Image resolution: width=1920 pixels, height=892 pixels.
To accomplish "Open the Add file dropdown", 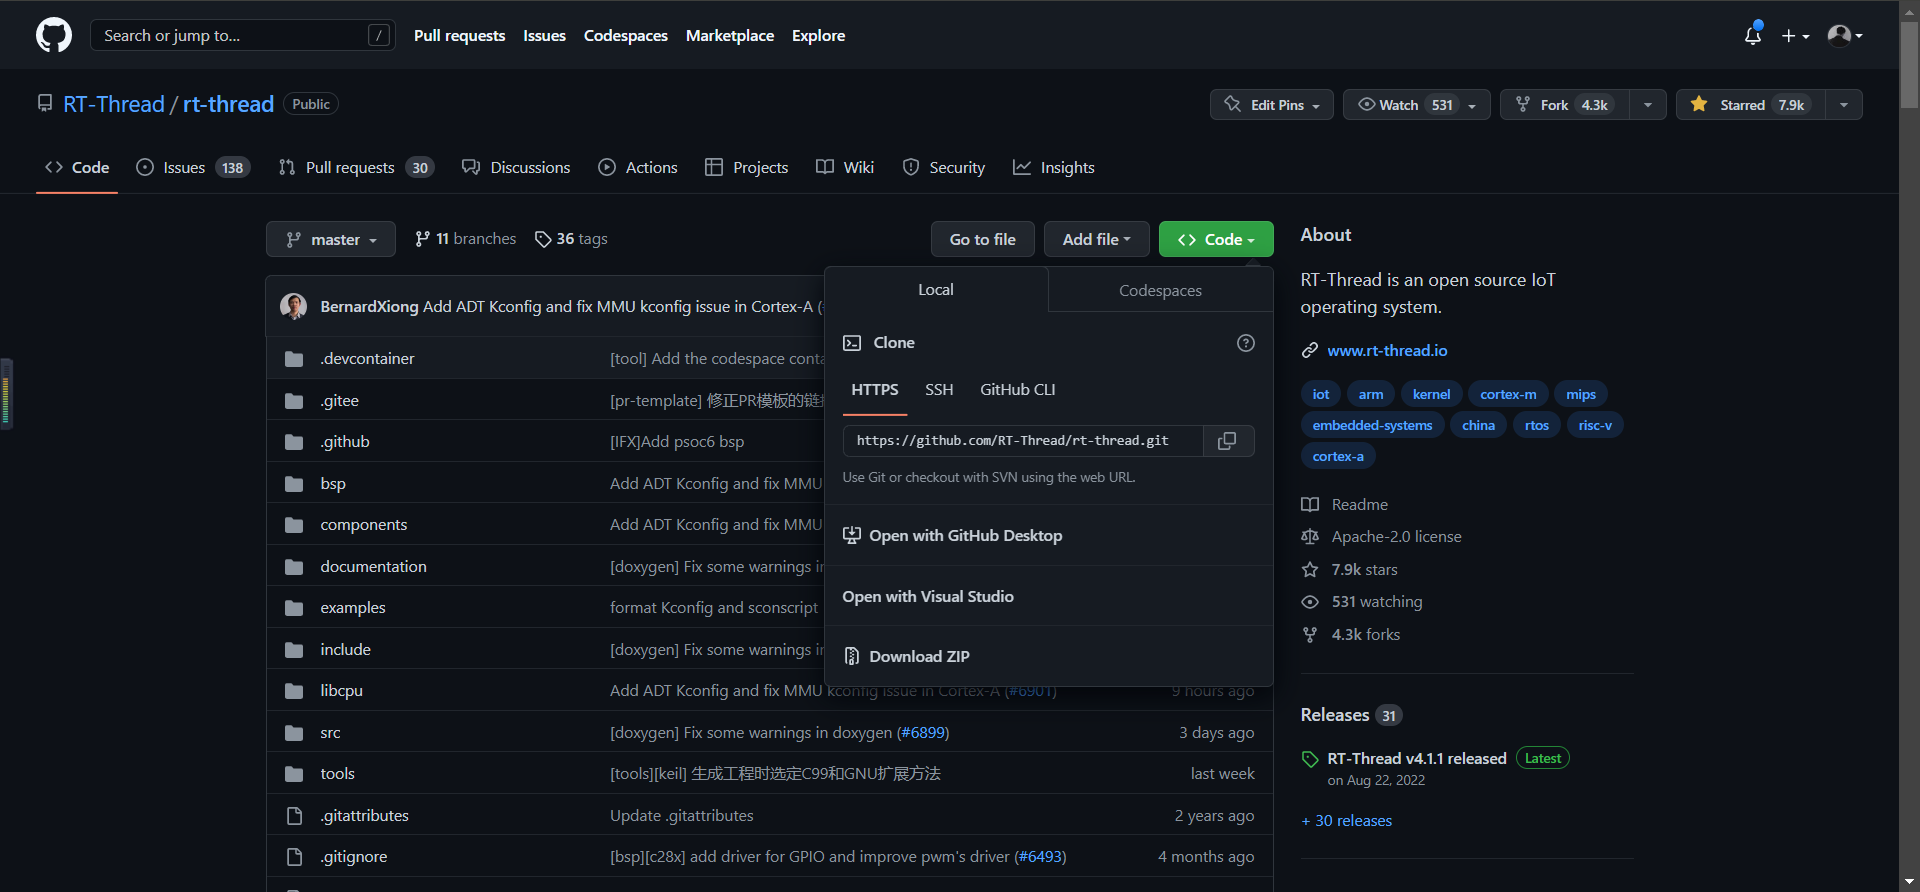I will click(1097, 239).
